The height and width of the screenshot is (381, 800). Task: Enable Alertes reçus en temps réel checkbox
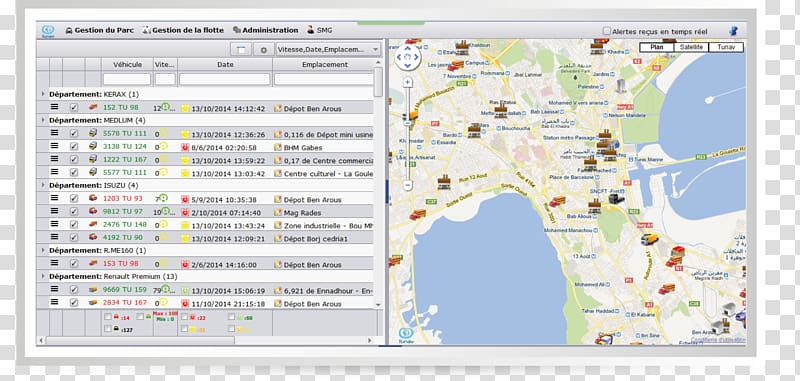(607, 31)
